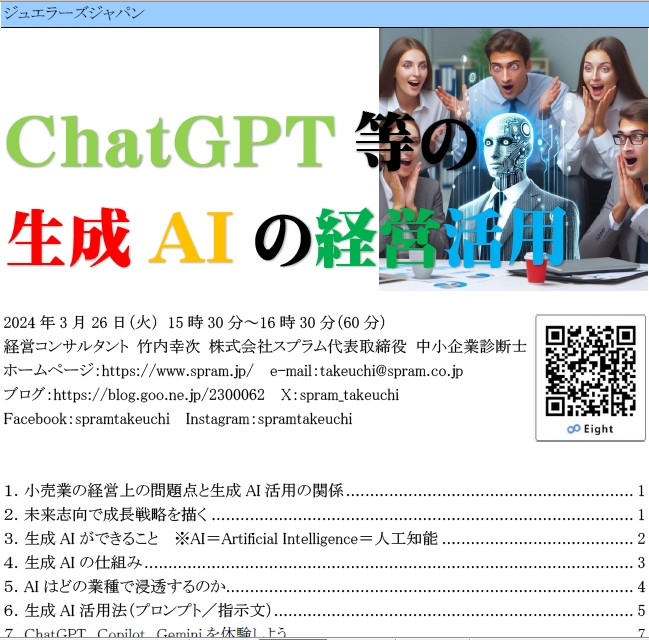Open the https://blog.goo.ne.jp/2300062 blog link
Screen dimensions: 649x640
[159, 395]
